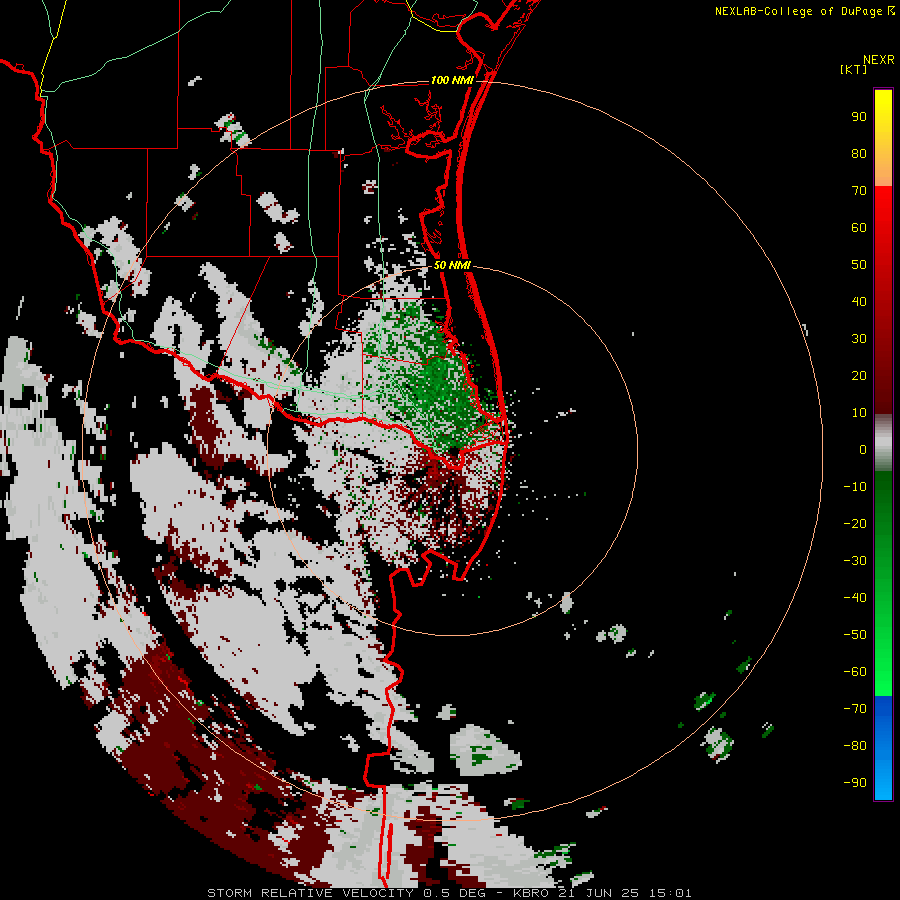
Task: Click the blue bottom segment of color bar
Action: click(883, 748)
